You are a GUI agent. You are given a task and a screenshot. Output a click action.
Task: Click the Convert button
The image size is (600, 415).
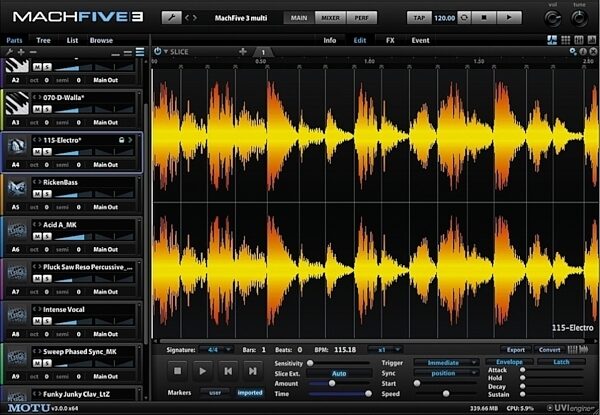click(x=549, y=350)
